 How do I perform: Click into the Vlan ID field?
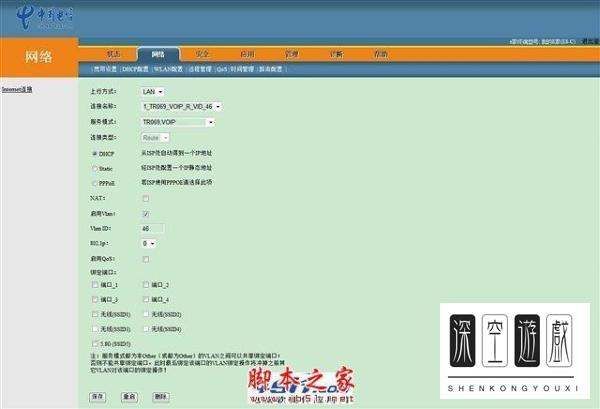click(152, 228)
